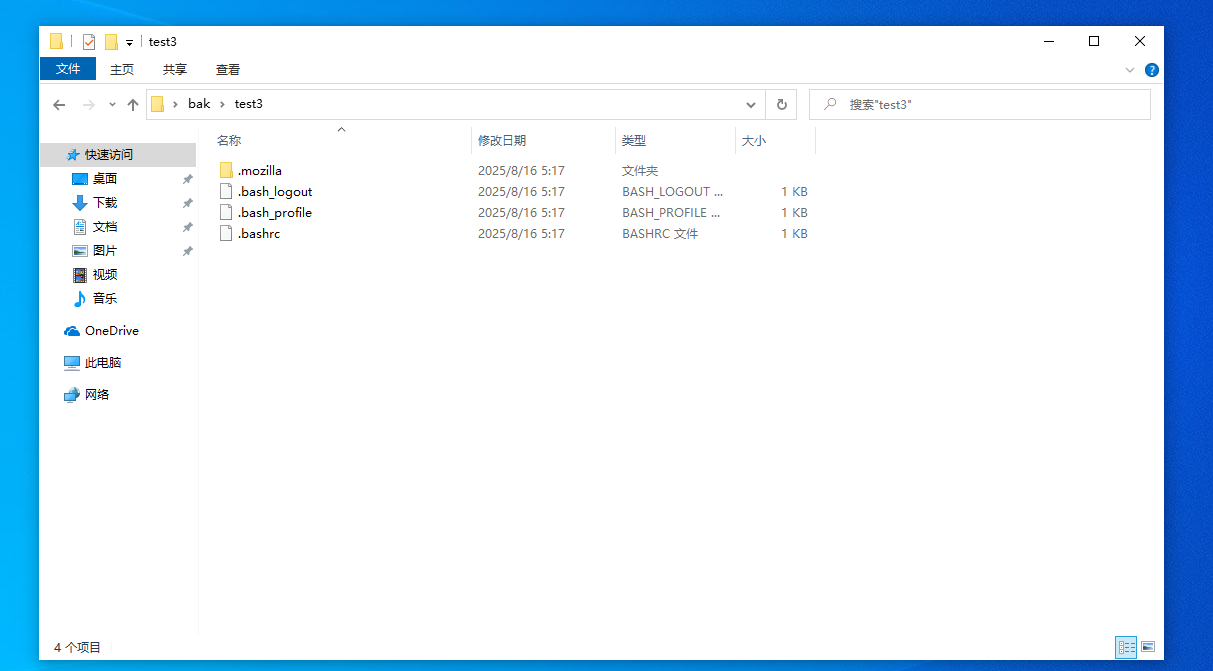Image resolution: width=1213 pixels, height=671 pixels.
Task: Select the .bash_logout file
Action: 275,192
